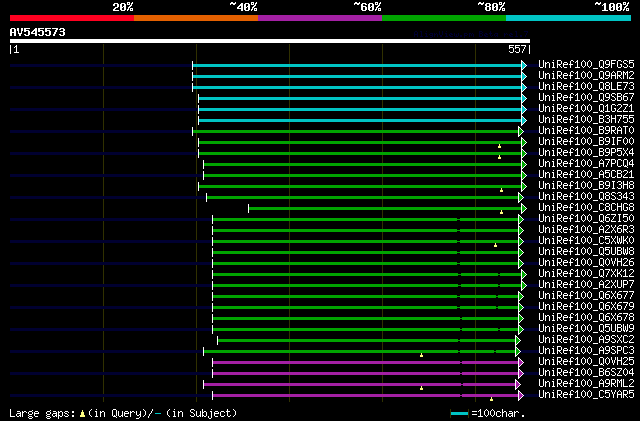Click the green alignment bar for B9RAT0
Image resolution: width=640 pixels, height=421 pixels.
[x=356, y=131]
